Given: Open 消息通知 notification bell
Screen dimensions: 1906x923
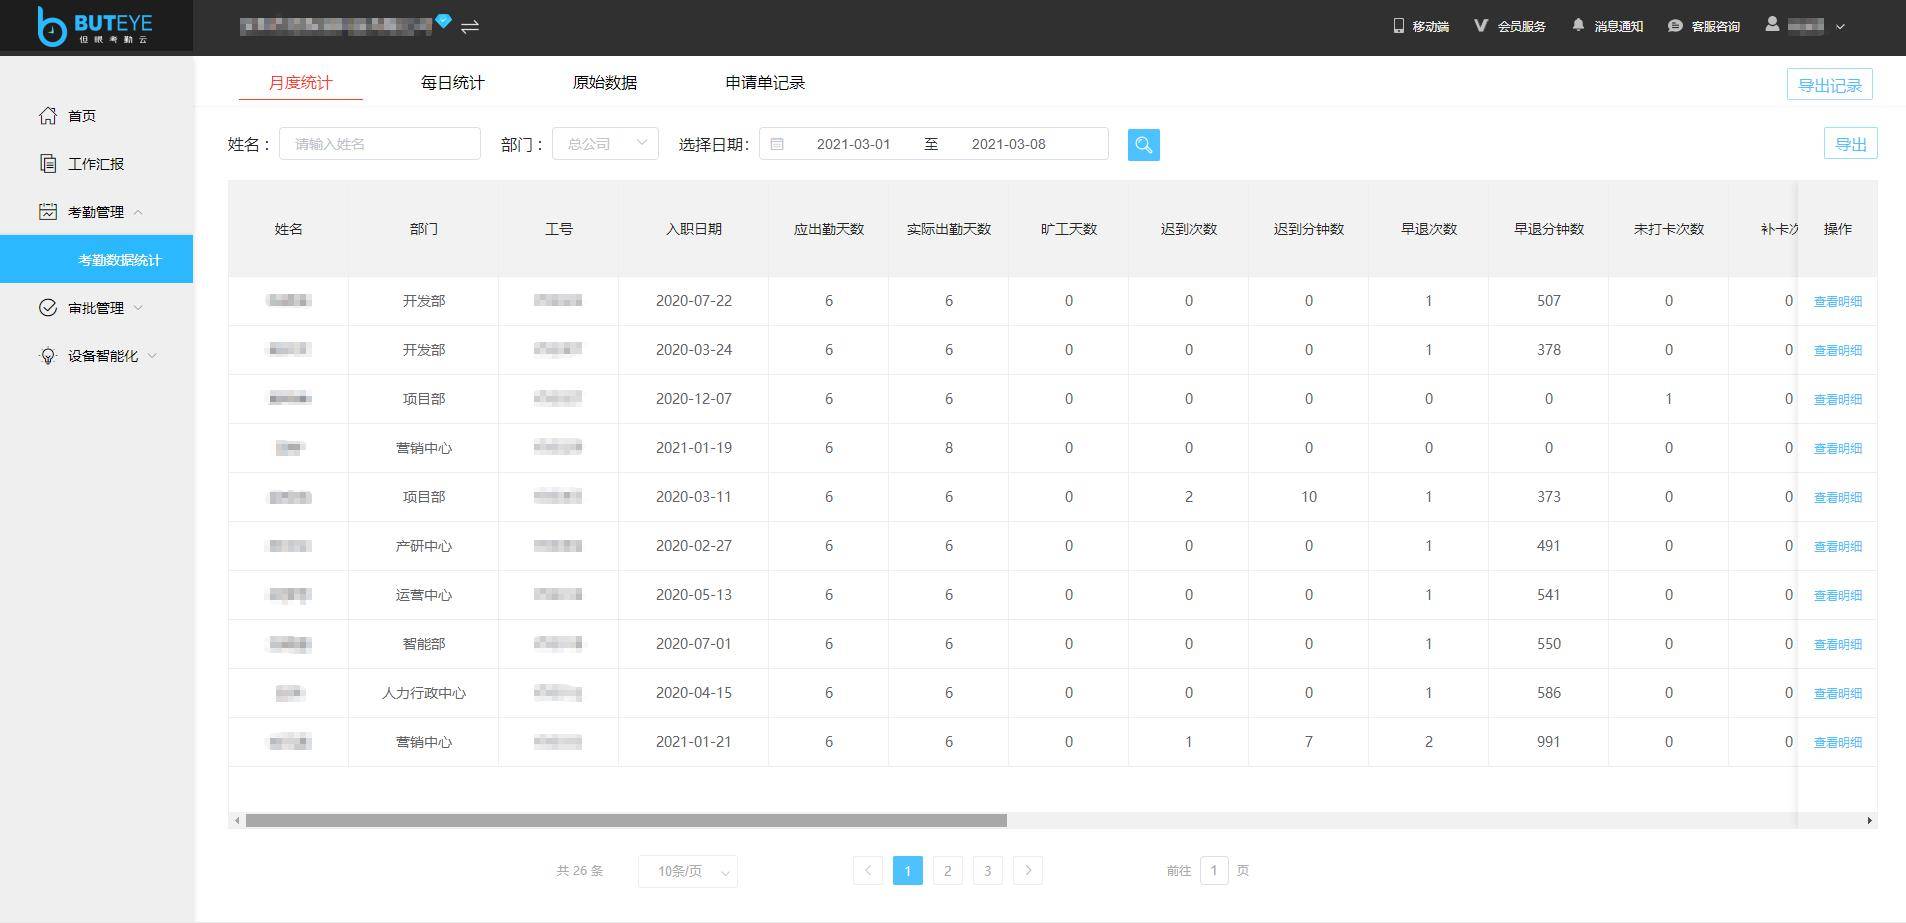Looking at the screenshot, I should [1577, 25].
